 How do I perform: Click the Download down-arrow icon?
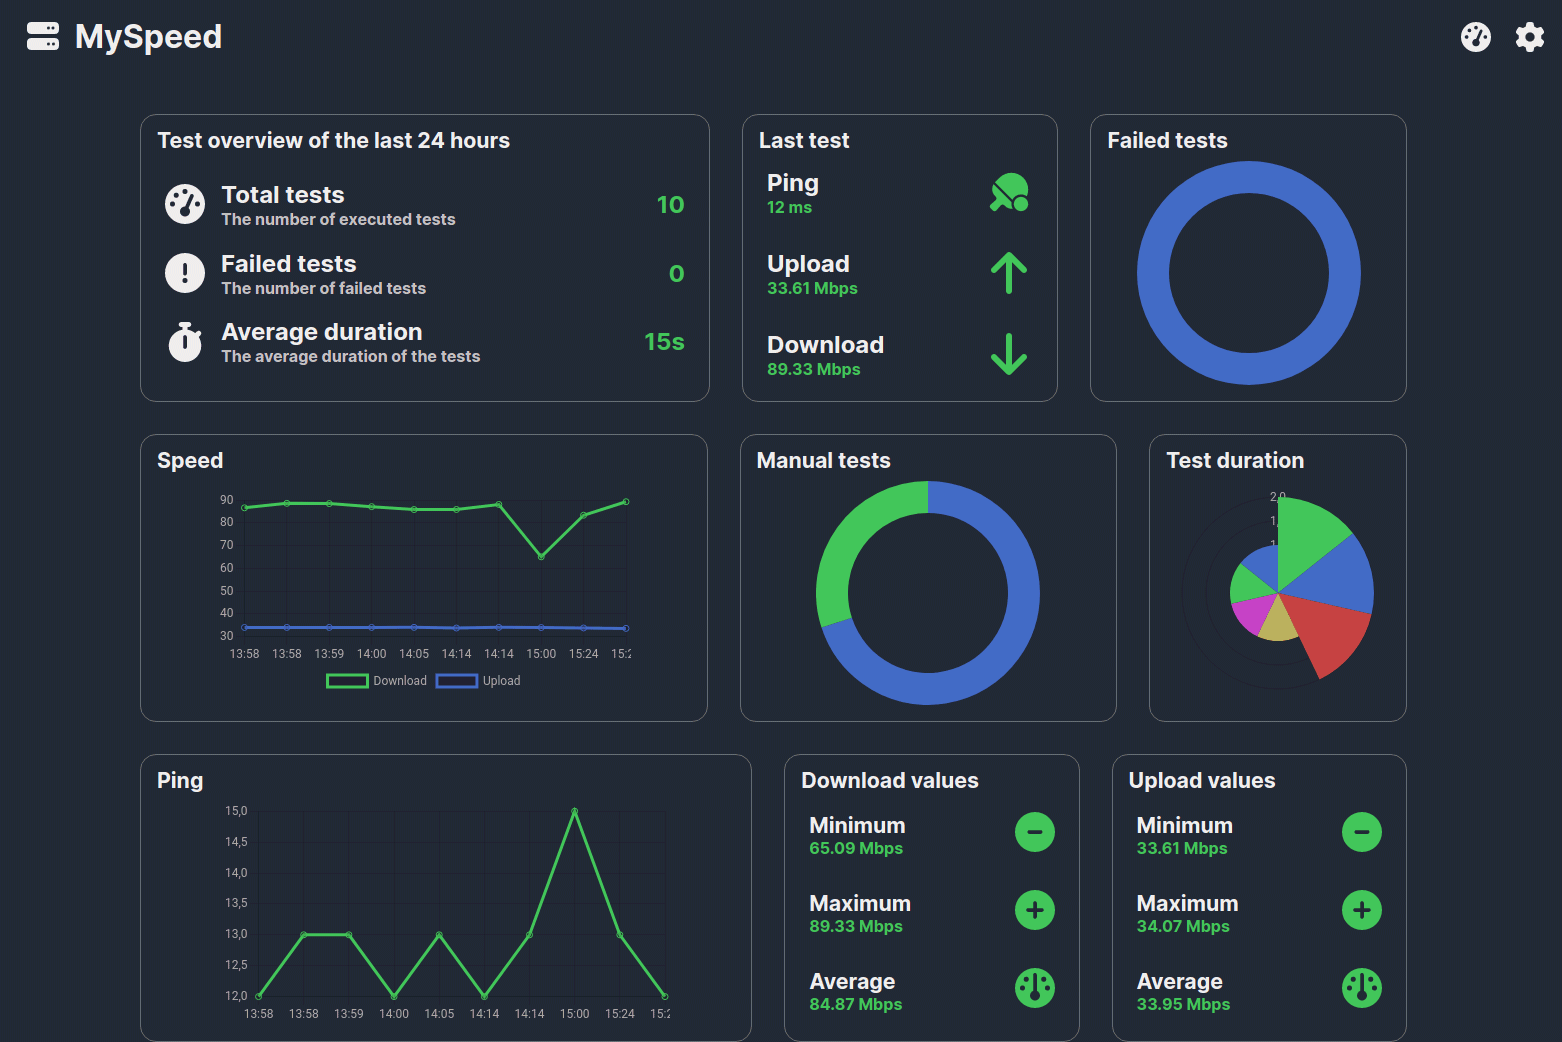[x=1009, y=354]
